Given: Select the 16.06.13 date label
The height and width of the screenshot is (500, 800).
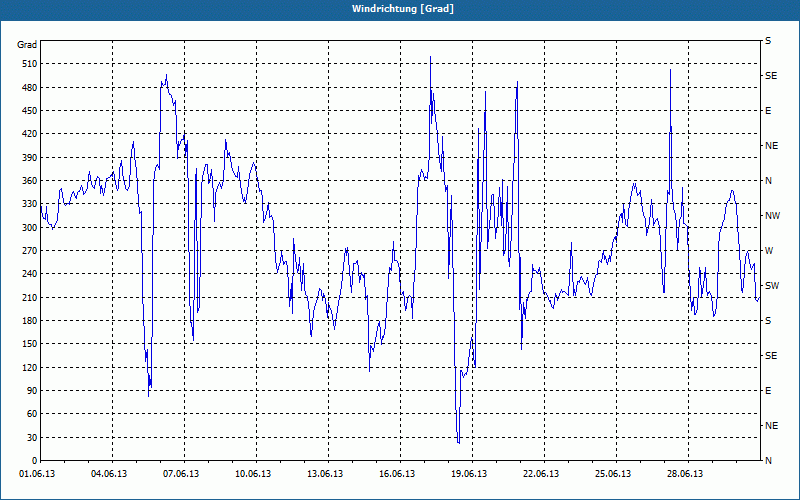Looking at the screenshot, I should [397, 474].
